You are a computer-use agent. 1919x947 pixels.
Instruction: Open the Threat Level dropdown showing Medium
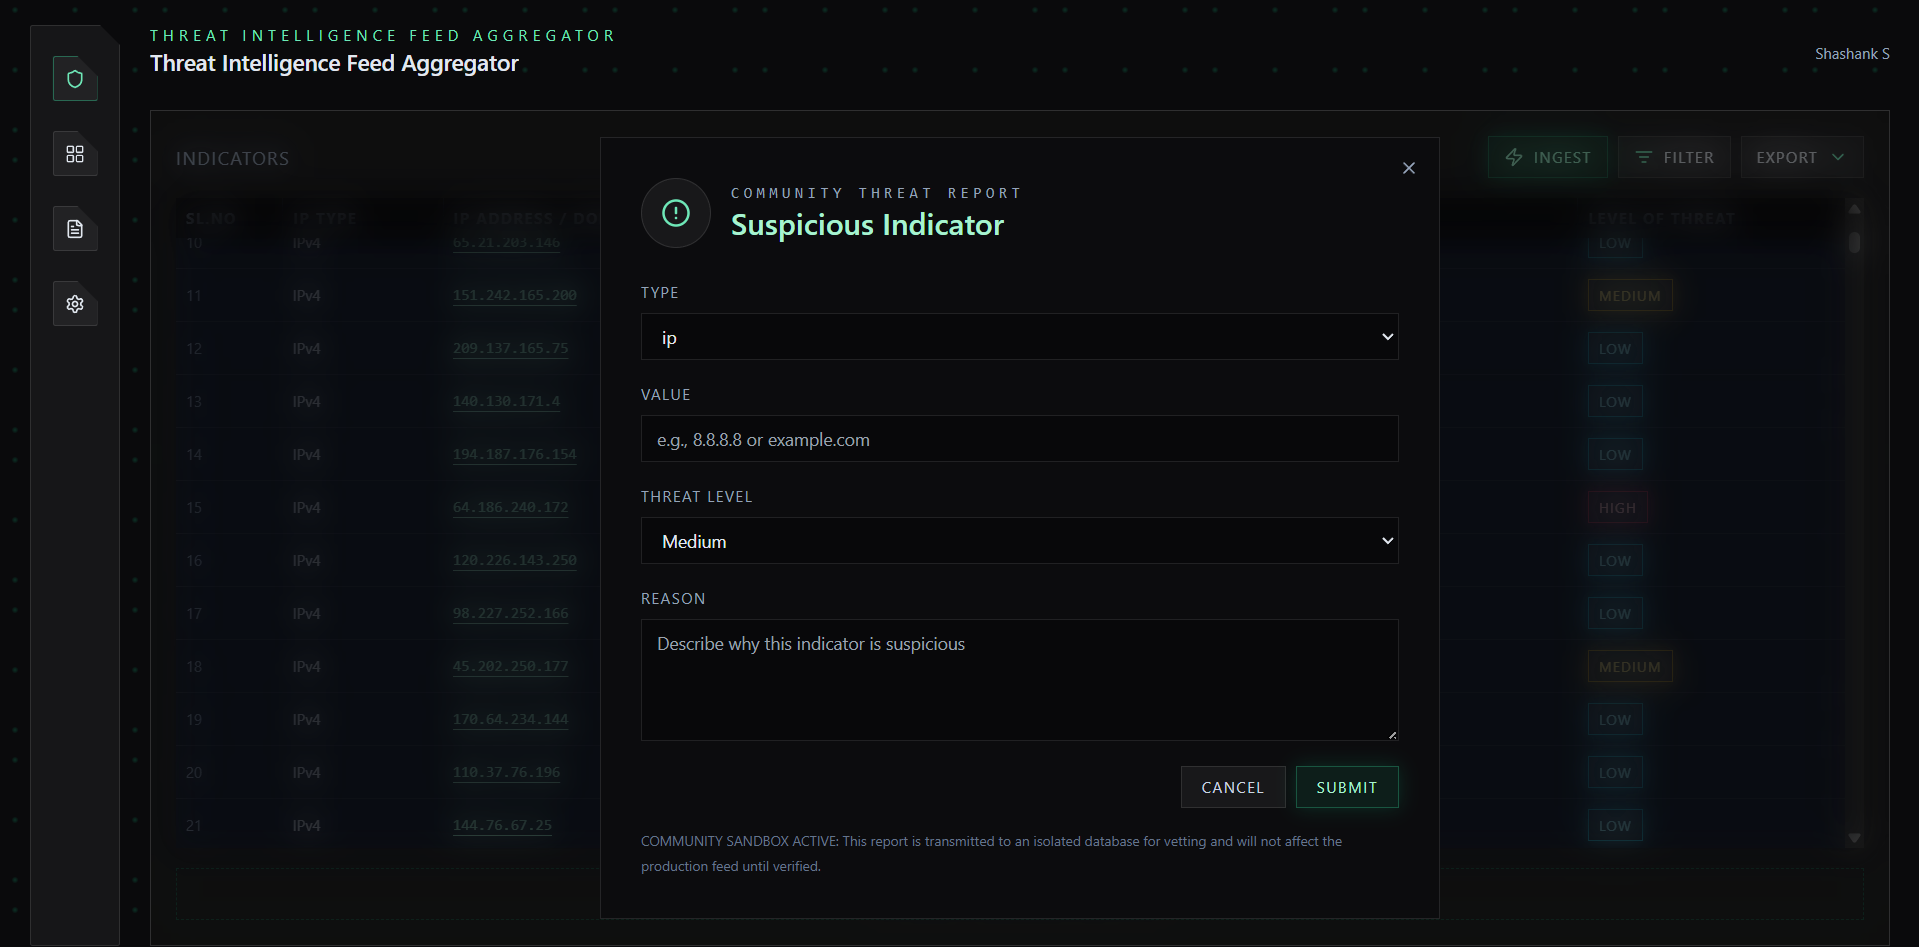tap(1019, 541)
